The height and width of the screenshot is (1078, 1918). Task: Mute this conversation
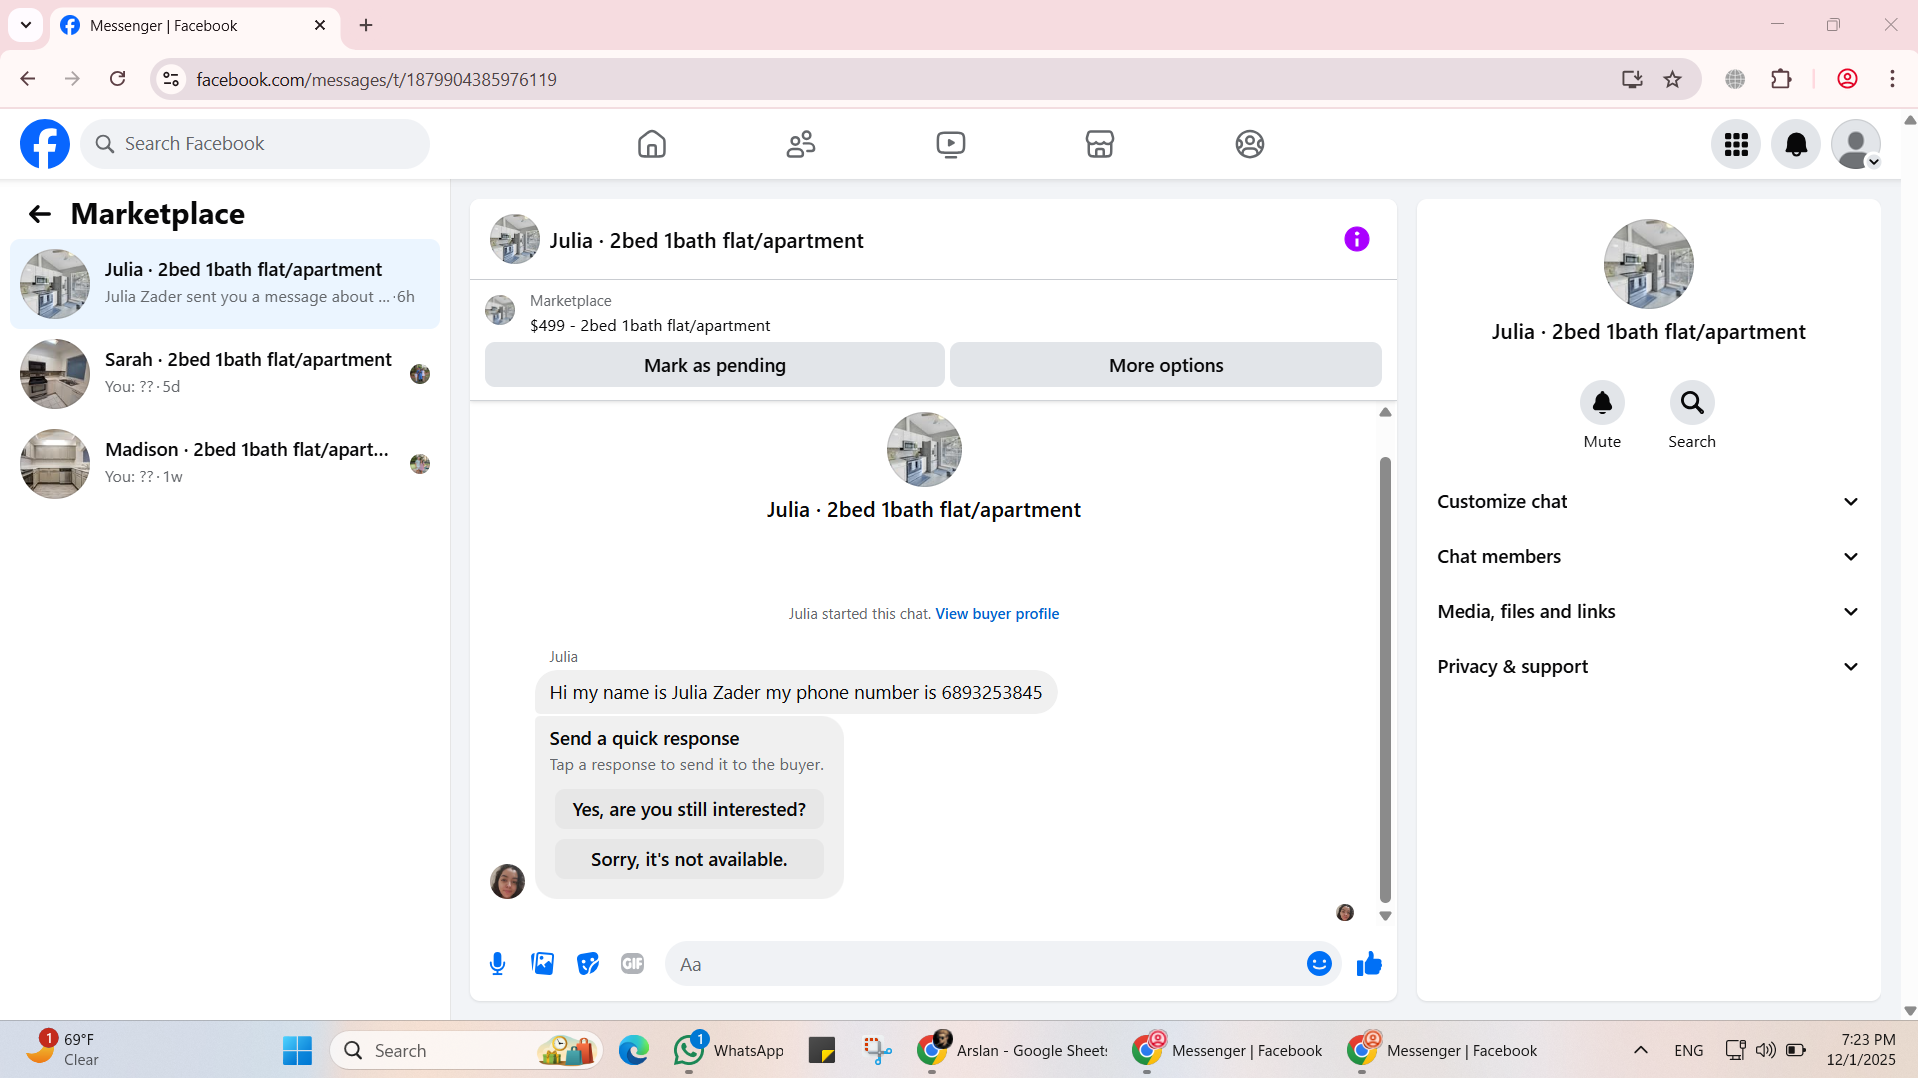(x=1602, y=403)
